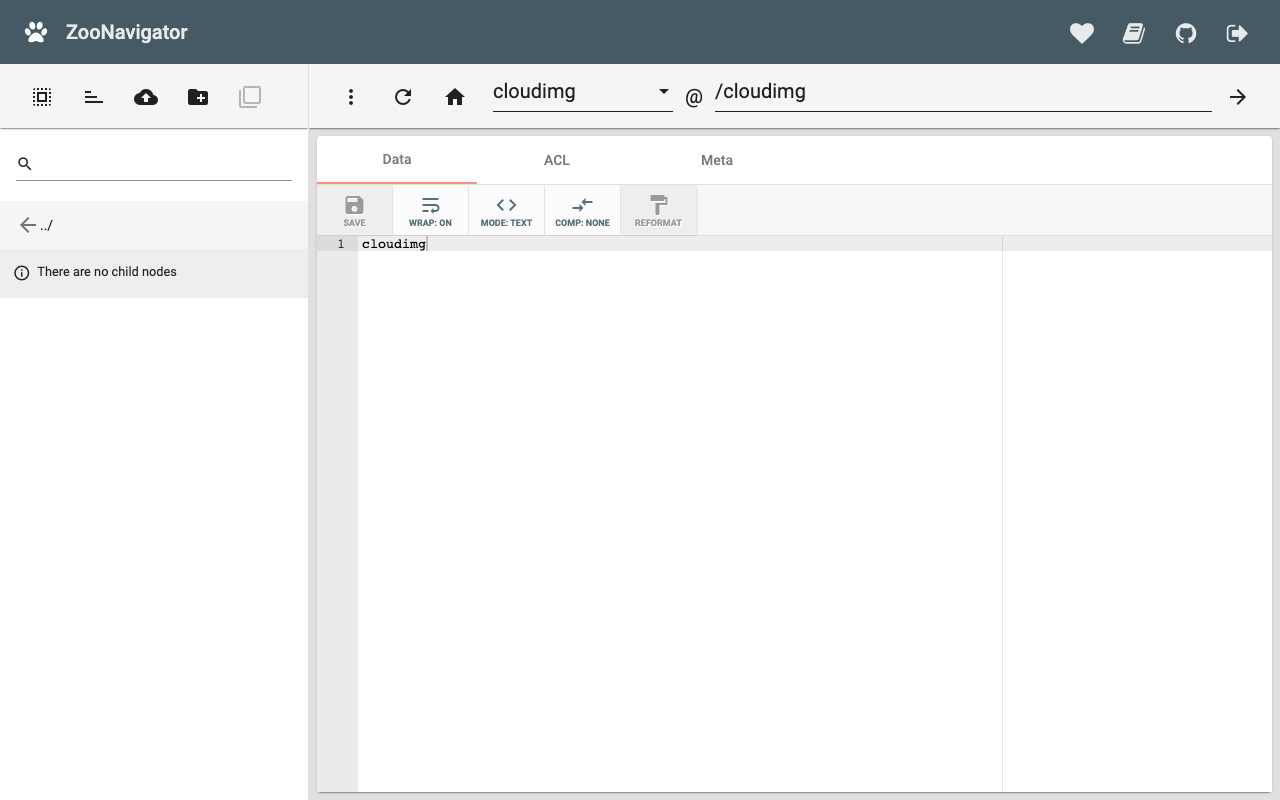The image size is (1280, 800).
Task: Click the sort nodes icon
Action: click(x=94, y=97)
